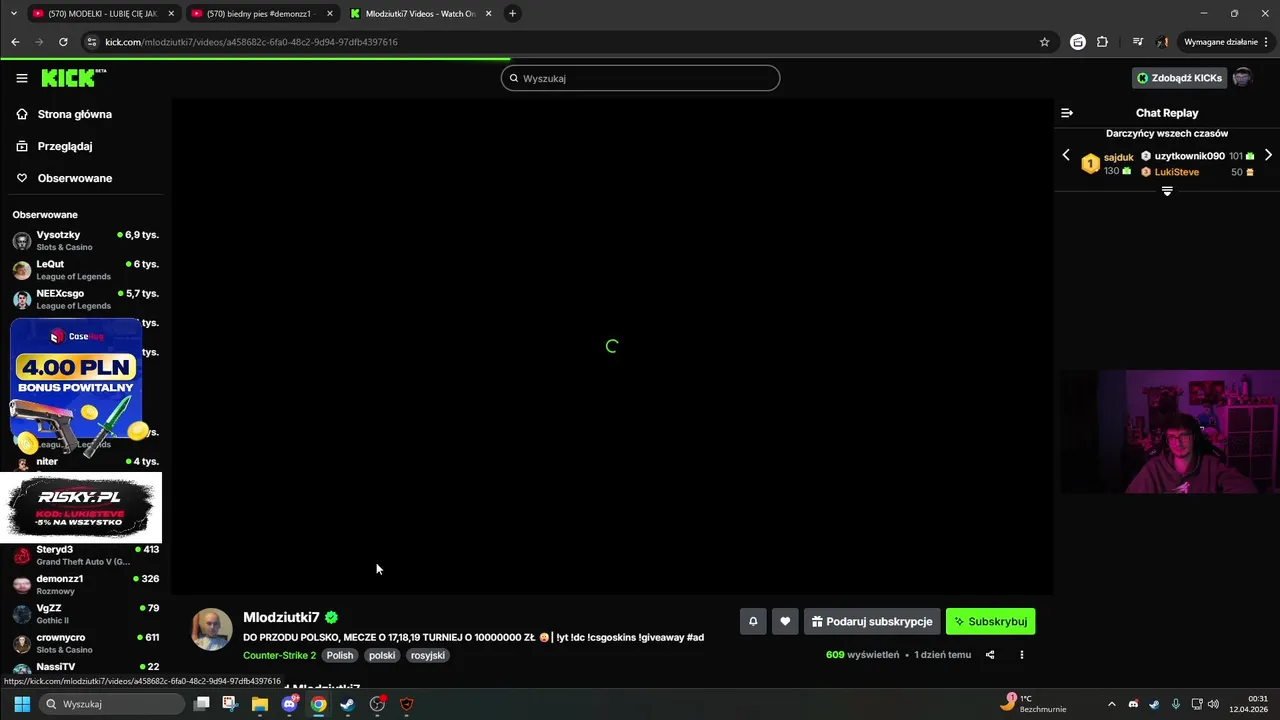The image size is (1280, 720).
Task: Open the volume control in system tray
Action: pyautogui.click(x=1213, y=704)
